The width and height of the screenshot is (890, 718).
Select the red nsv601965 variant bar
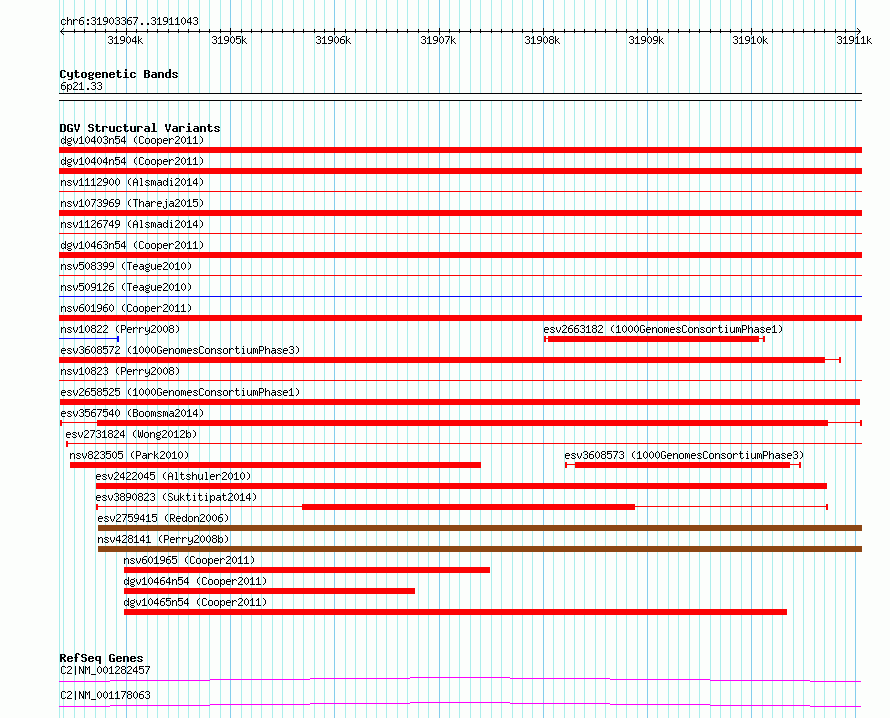point(307,570)
